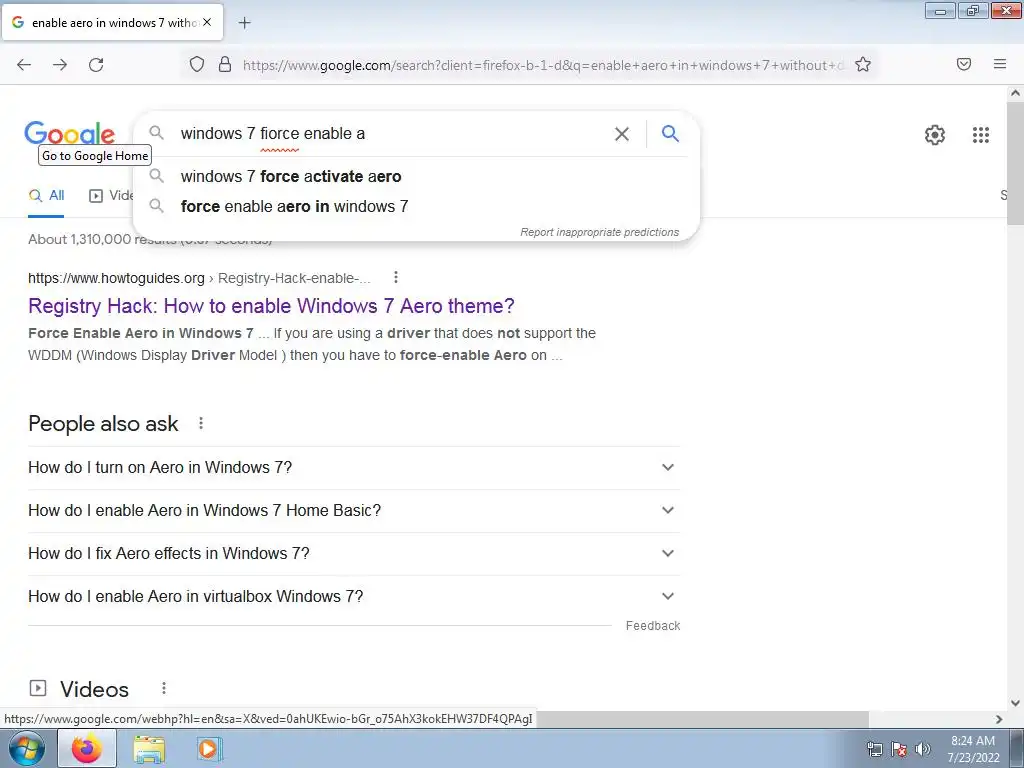
Task: Expand 'How do I enable Aero in Windows 7 Home Basic?'
Action: point(353,511)
